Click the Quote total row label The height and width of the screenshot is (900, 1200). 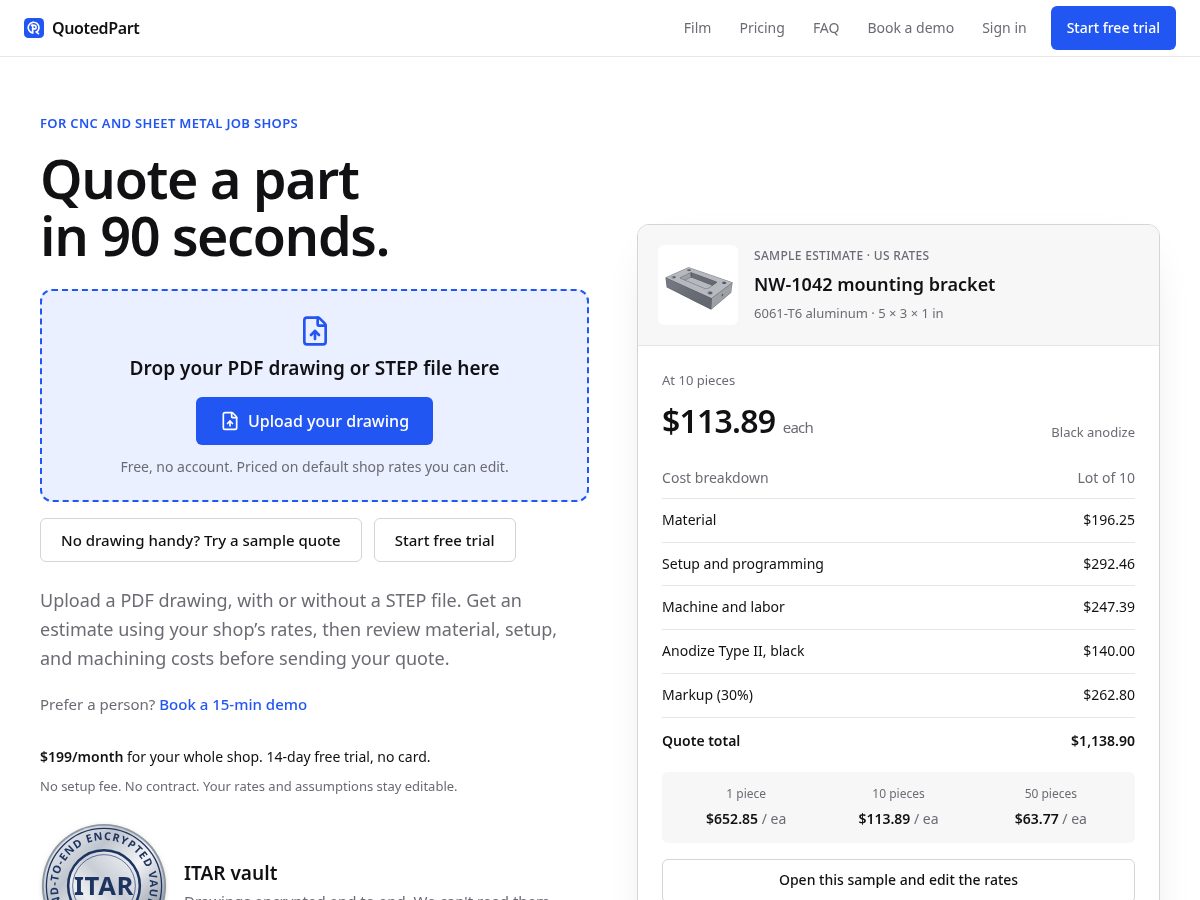[701, 741]
